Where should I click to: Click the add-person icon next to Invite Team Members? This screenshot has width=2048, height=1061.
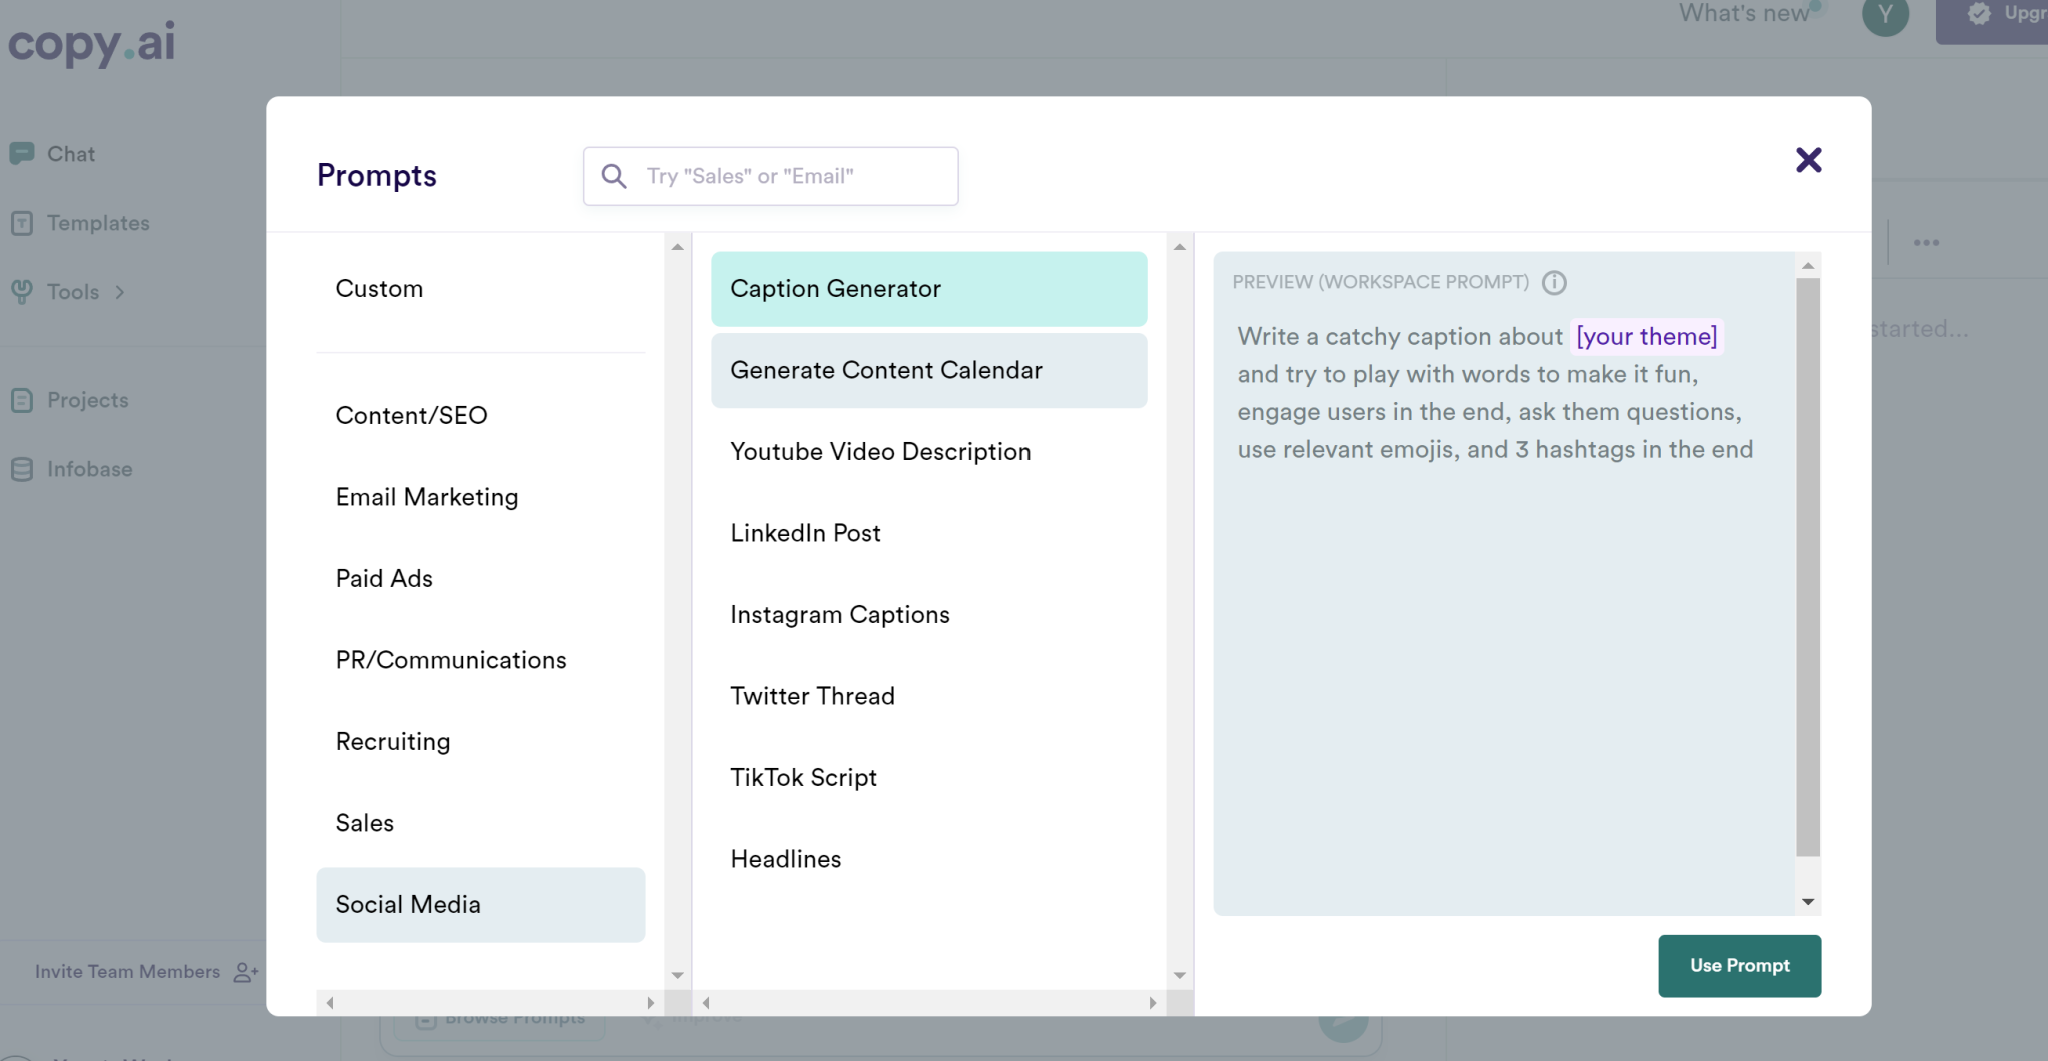pos(246,972)
